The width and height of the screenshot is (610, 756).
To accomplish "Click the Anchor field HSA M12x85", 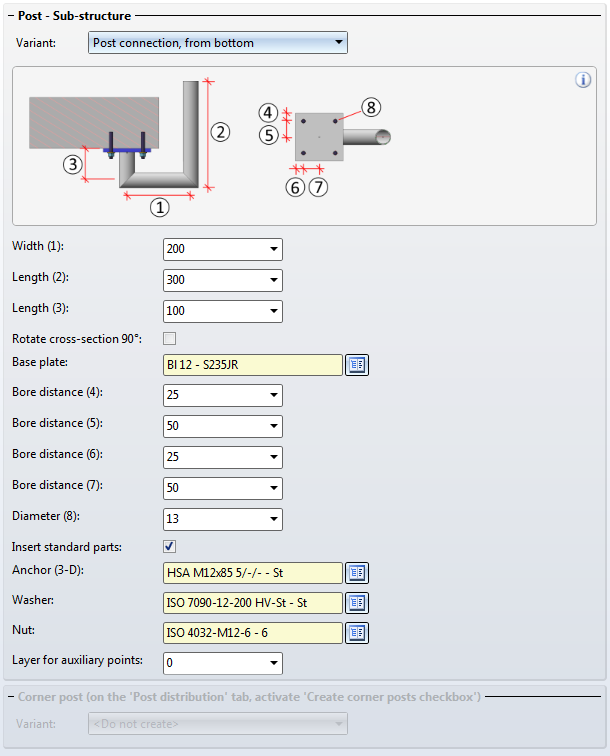I will tap(253, 573).
